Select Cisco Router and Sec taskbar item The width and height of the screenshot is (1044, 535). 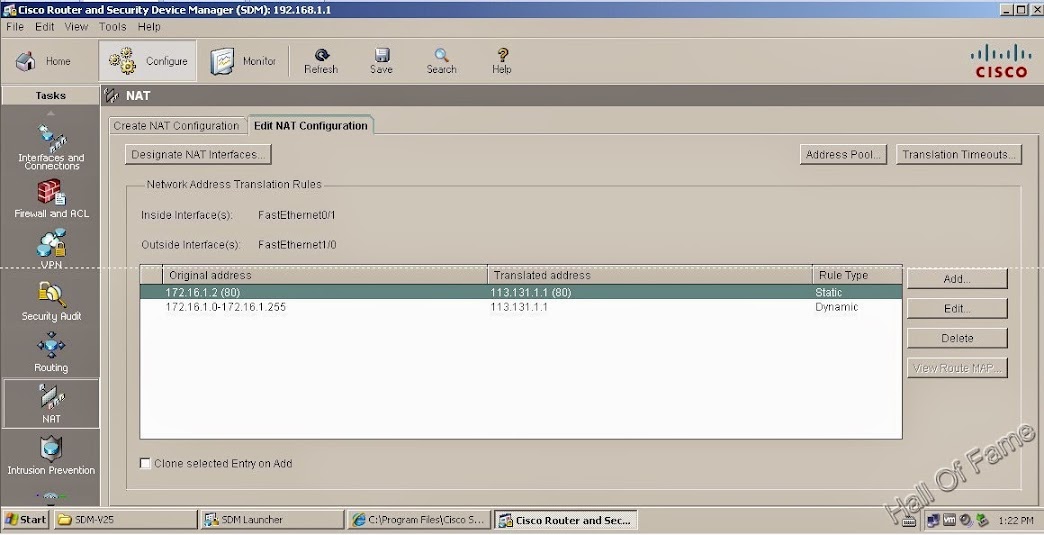565,520
